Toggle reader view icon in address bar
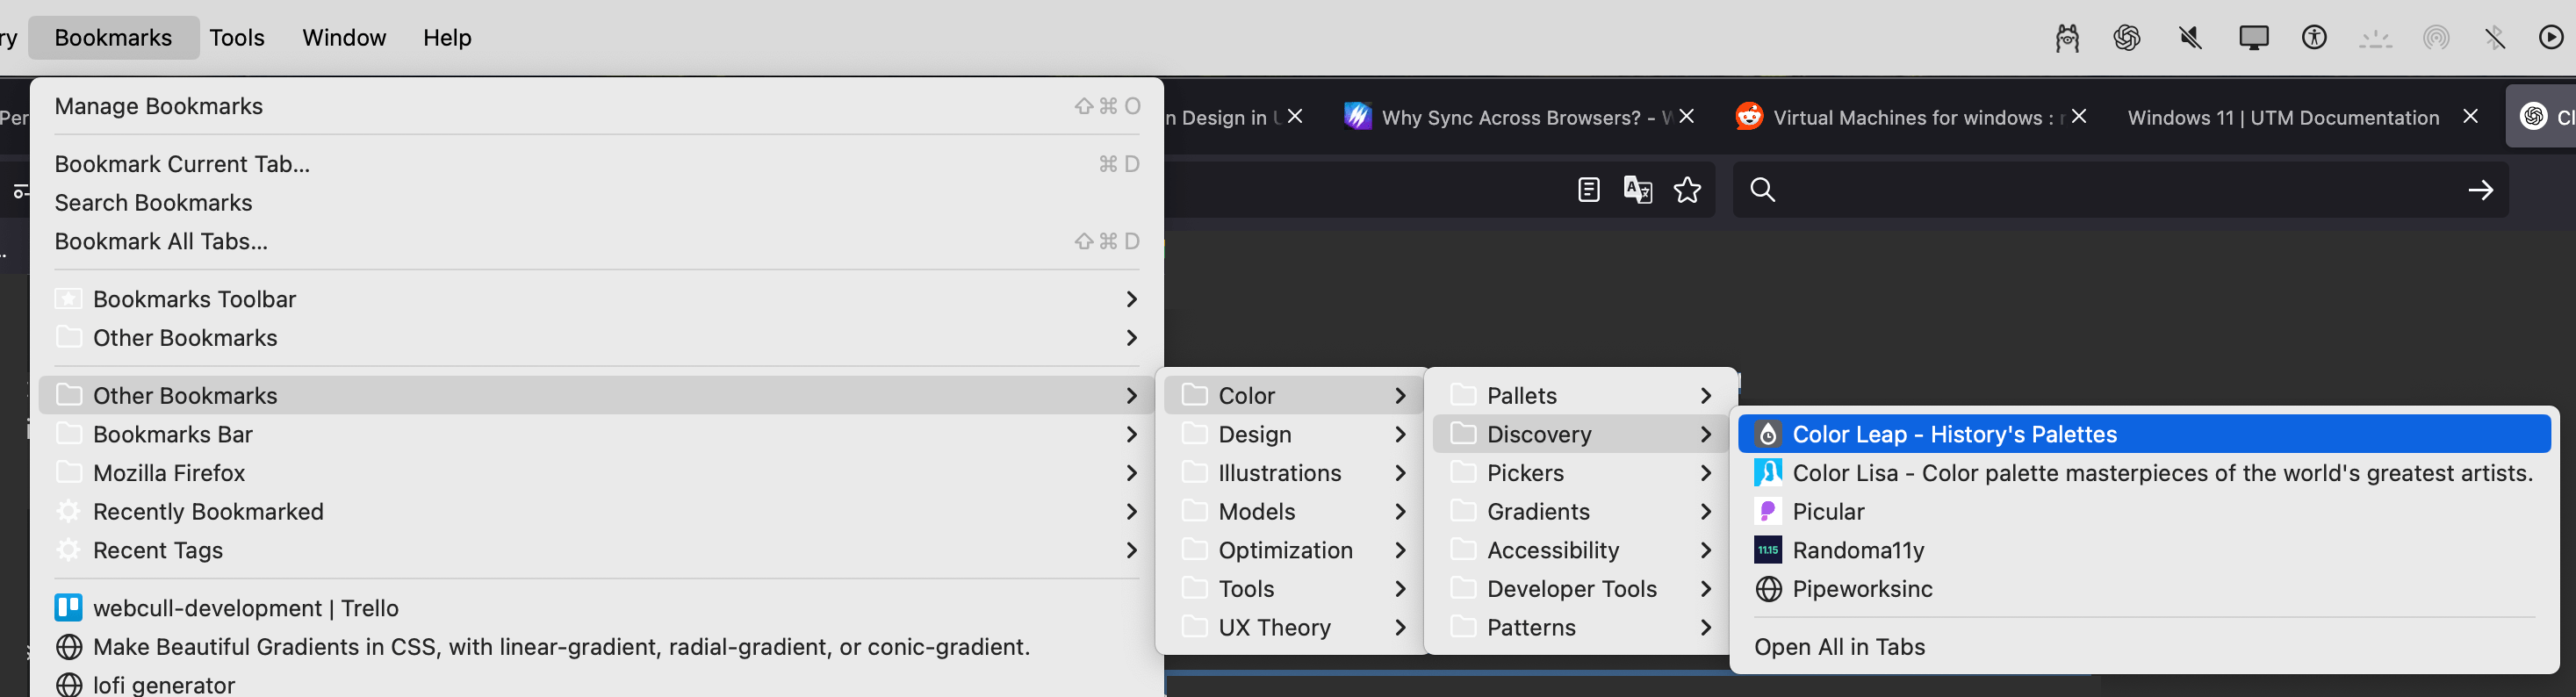This screenshot has height=697, width=2576. tap(1588, 190)
